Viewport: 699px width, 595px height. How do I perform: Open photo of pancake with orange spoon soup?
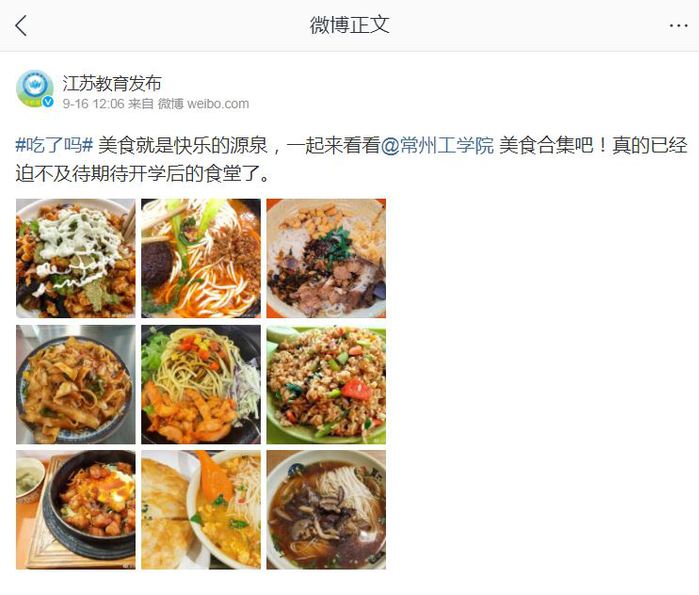click(201, 509)
